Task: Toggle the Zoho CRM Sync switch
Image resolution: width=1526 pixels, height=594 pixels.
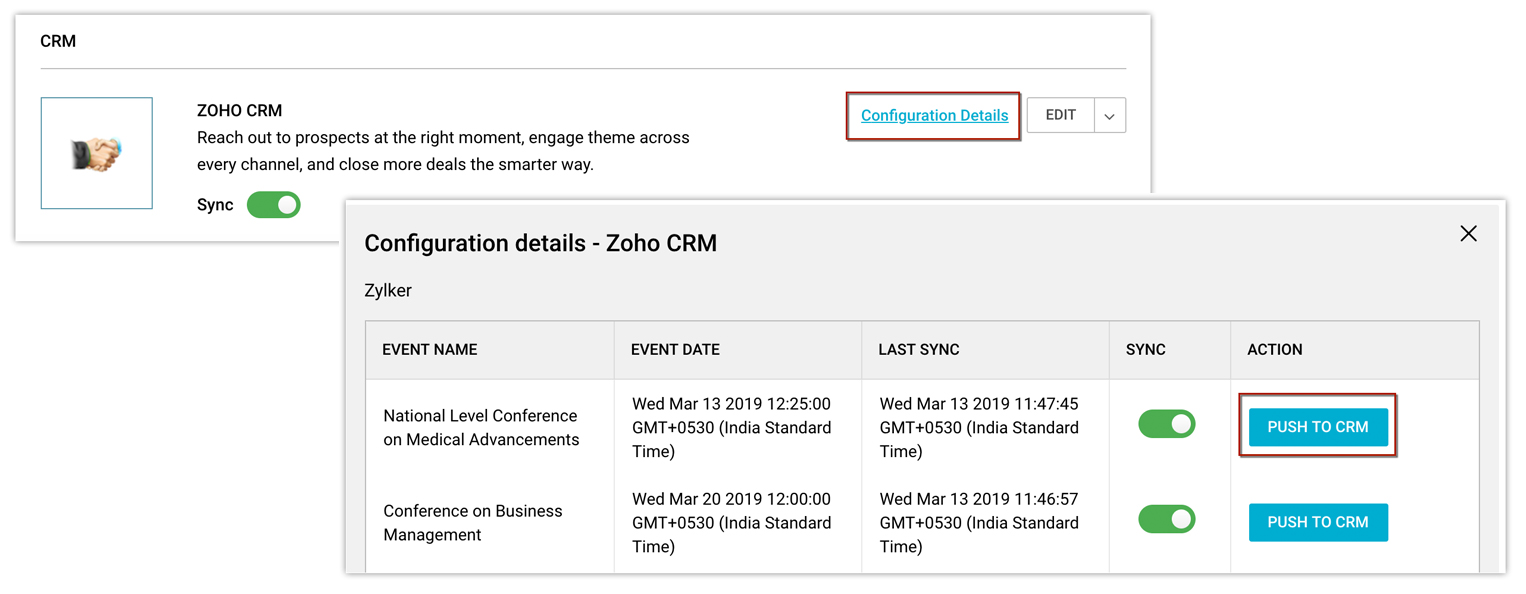Action: point(273,205)
